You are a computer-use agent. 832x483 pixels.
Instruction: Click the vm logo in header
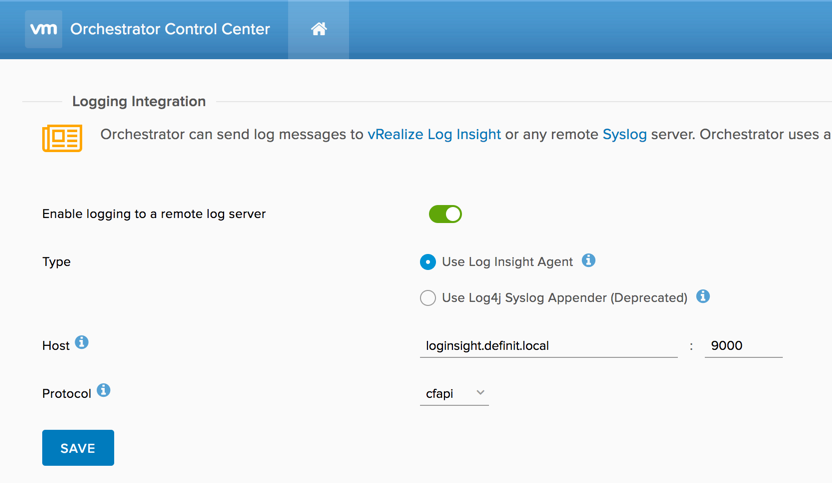pos(44,29)
